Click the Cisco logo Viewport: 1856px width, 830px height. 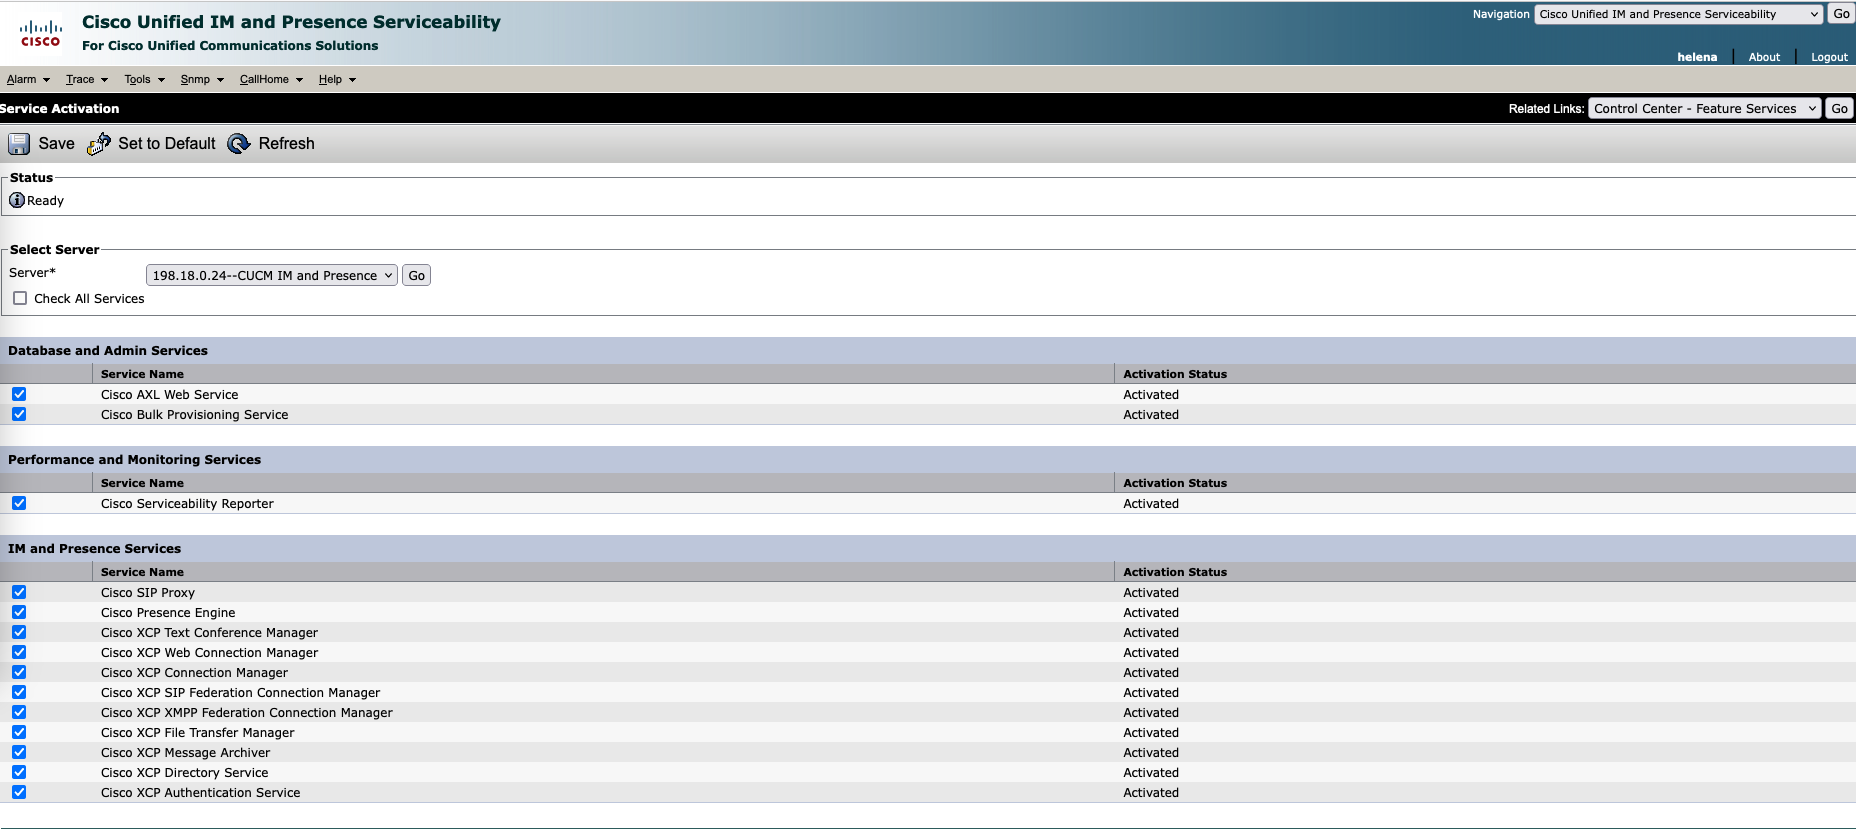[x=41, y=34]
